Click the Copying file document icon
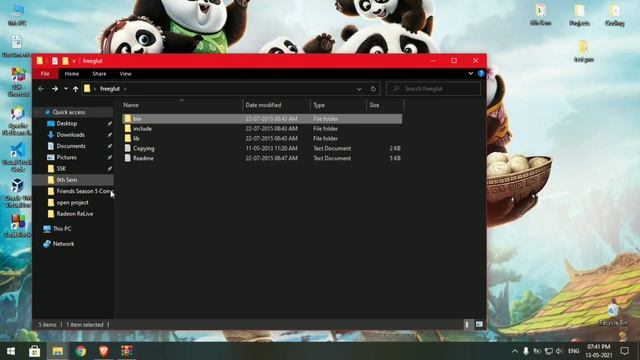The width and height of the screenshot is (640, 360). click(128, 148)
